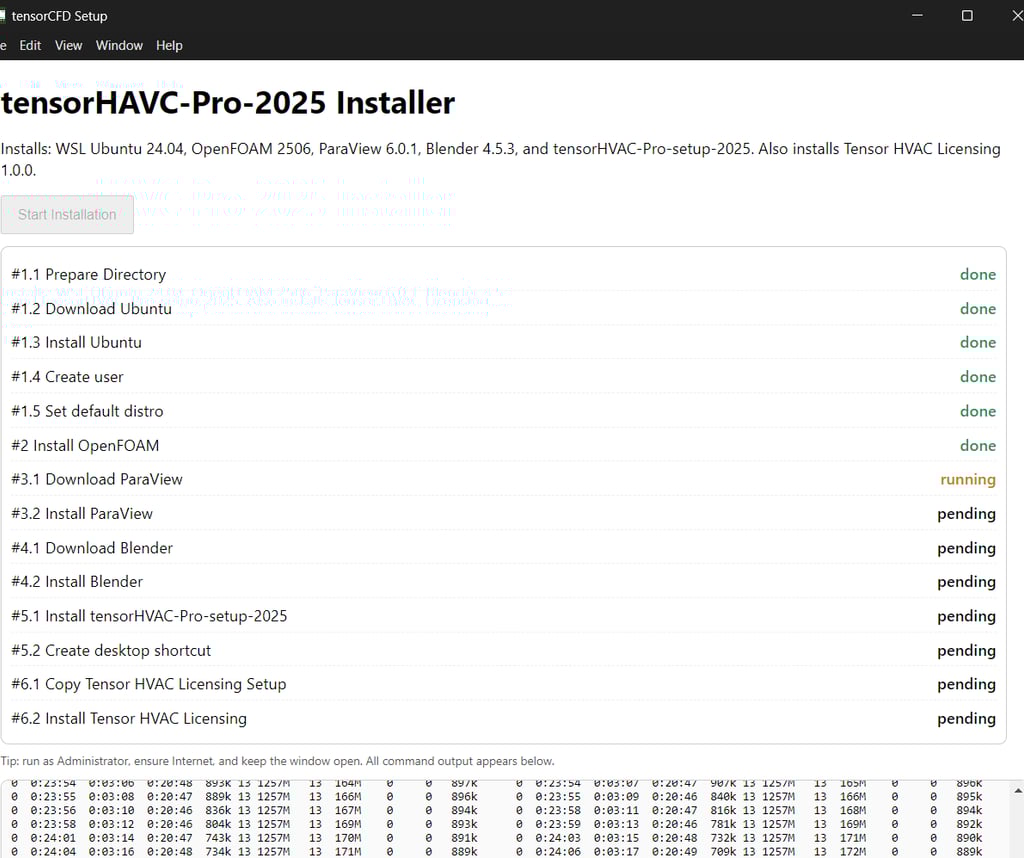The height and width of the screenshot is (858, 1024).
Task: Select the '#3.2 Install ParaView' step
Action: point(504,514)
